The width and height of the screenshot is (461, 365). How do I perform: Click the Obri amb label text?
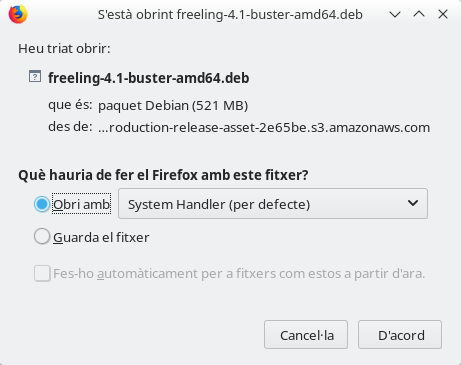(81, 204)
